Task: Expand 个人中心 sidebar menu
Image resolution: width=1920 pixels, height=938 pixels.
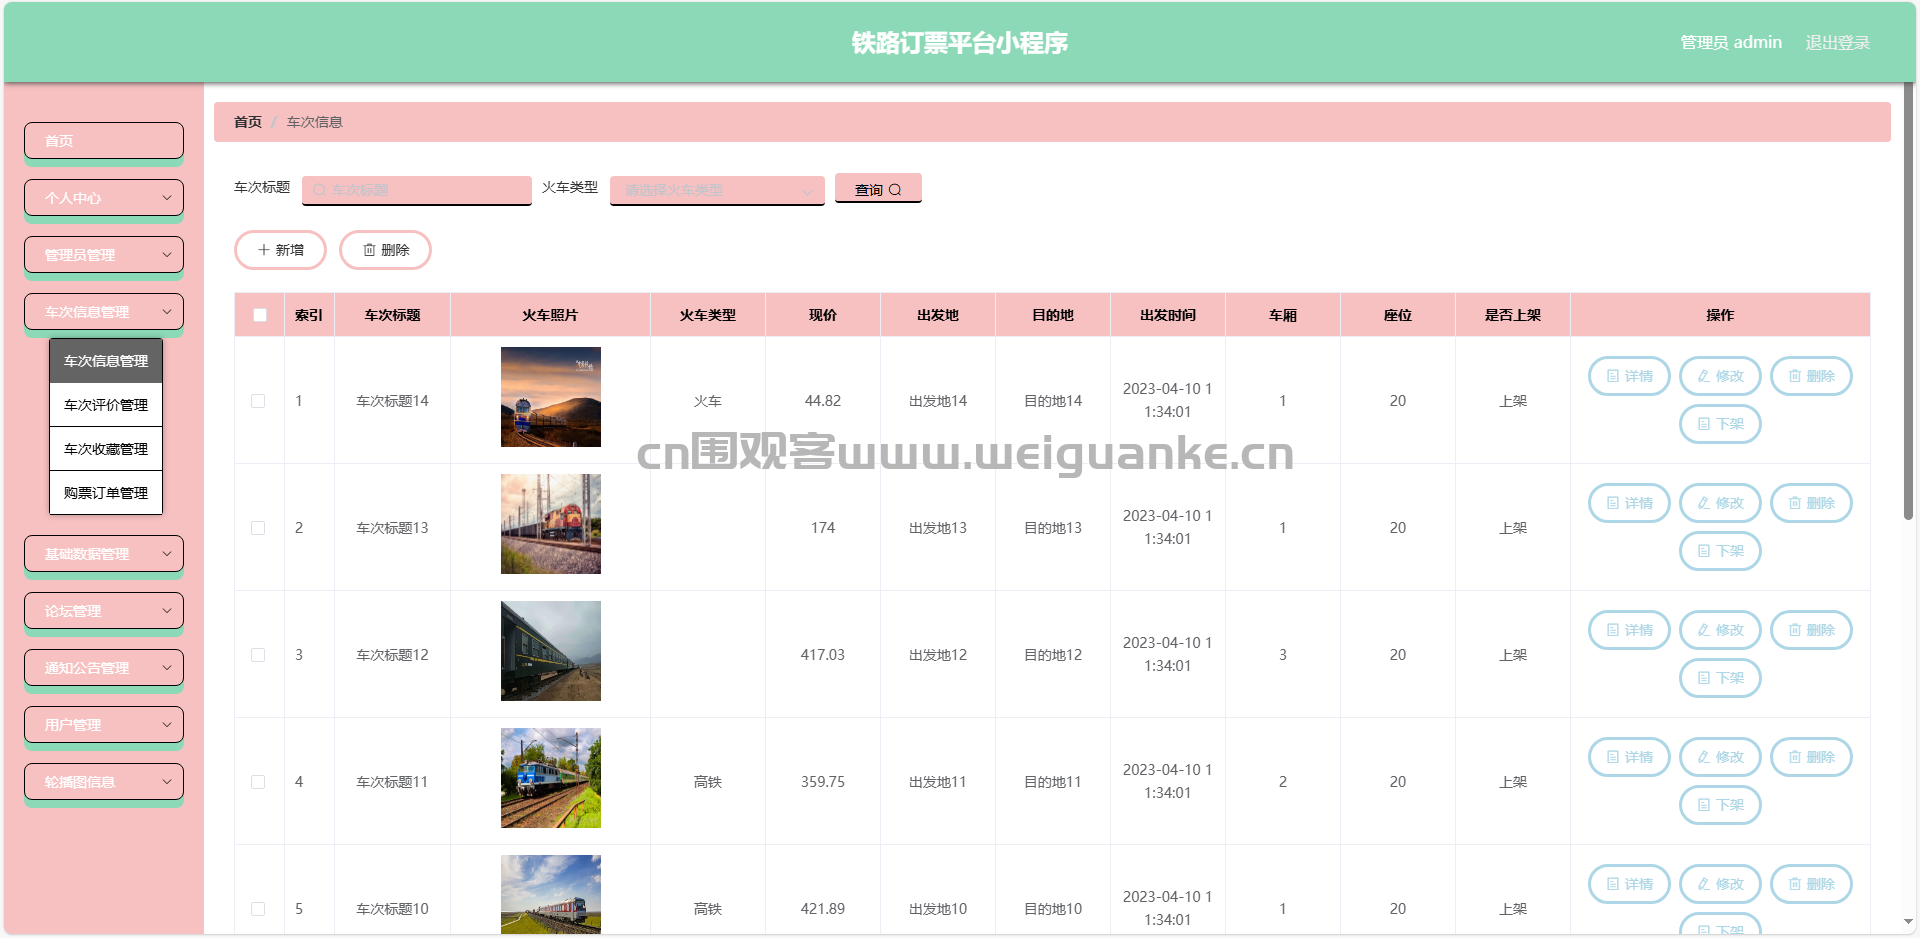Action: pos(104,198)
